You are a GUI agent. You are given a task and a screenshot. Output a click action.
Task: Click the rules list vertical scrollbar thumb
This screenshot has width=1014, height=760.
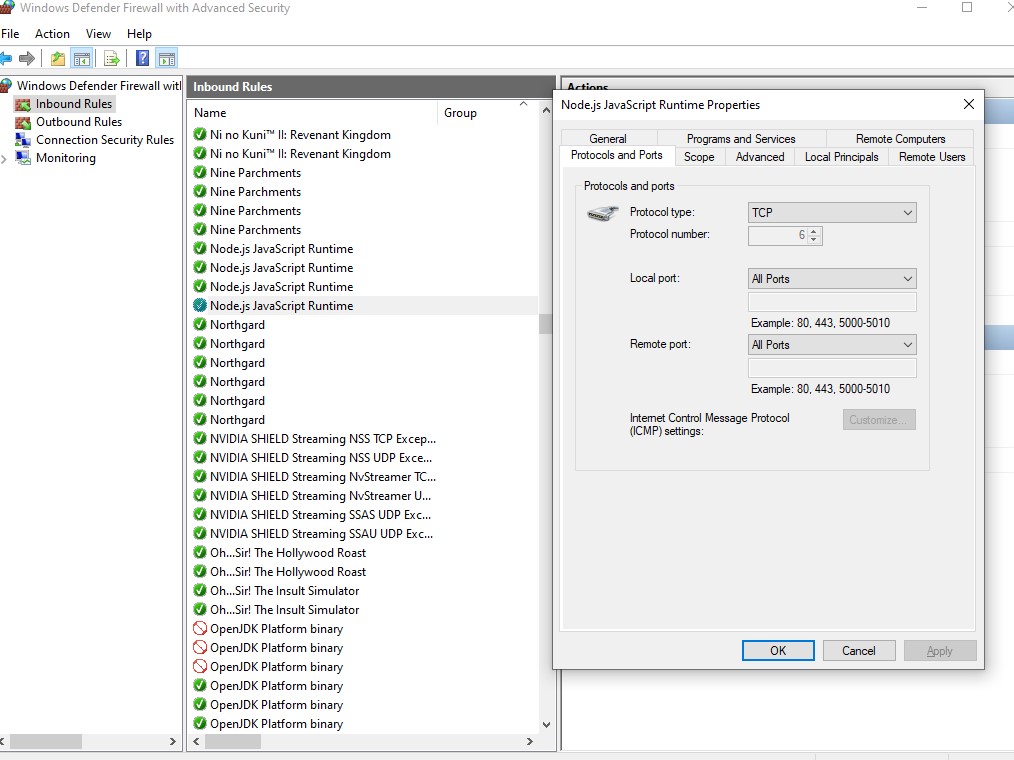[546, 324]
